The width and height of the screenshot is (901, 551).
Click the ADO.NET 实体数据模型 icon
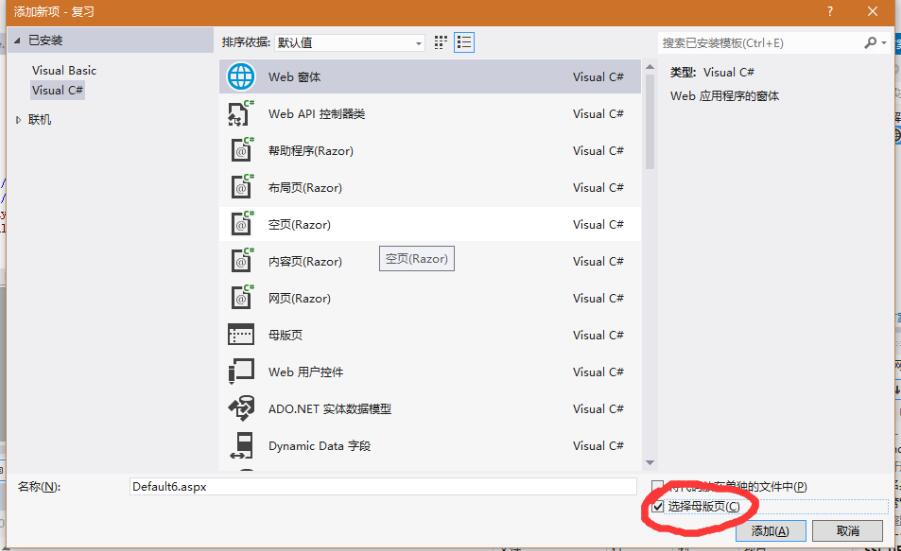(x=241, y=409)
